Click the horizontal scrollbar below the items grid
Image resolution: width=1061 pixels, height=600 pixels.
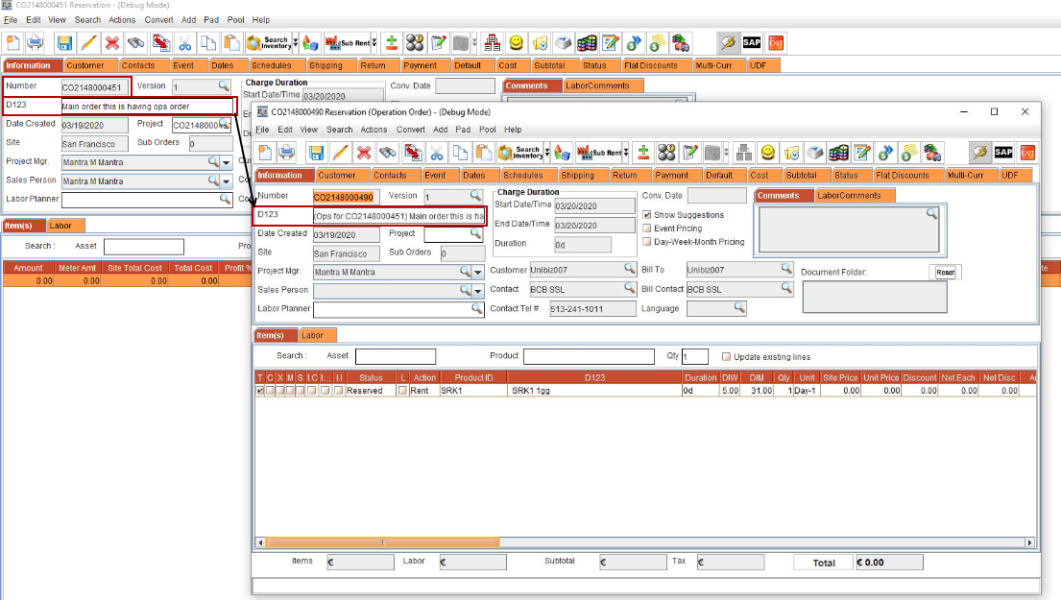[640, 543]
